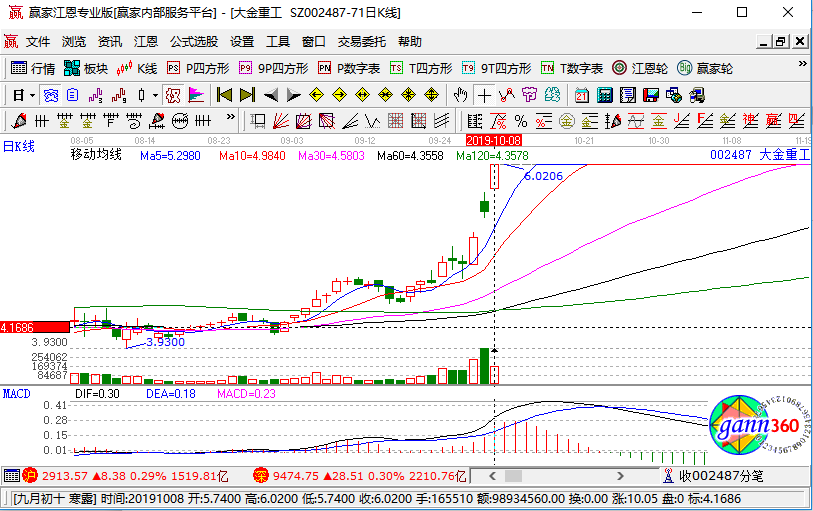Select the hand pan tool
Image resolution: width=813 pixels, height=511 pixels.
click(460, 95)
